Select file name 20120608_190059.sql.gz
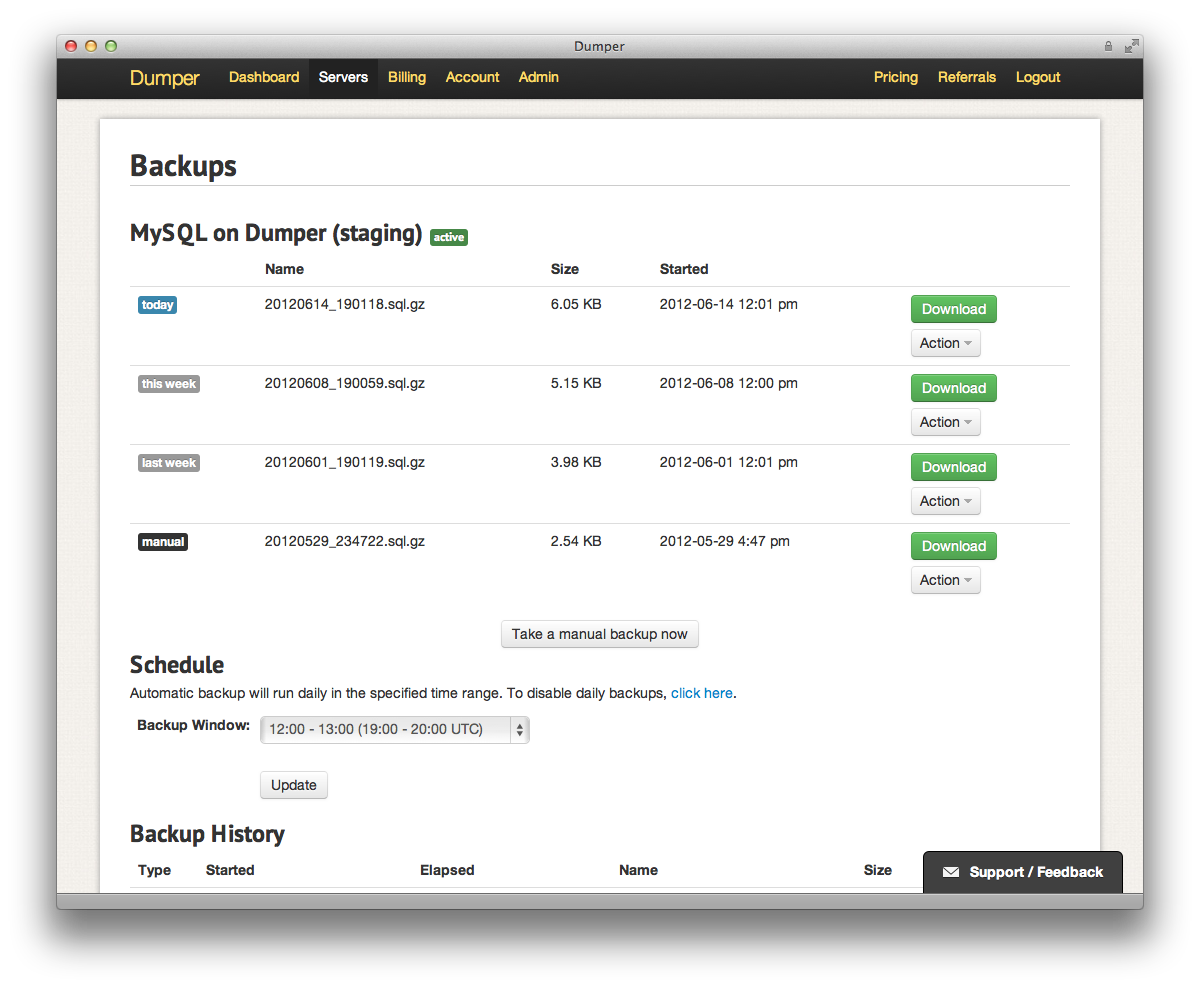 tap(345, 383)
